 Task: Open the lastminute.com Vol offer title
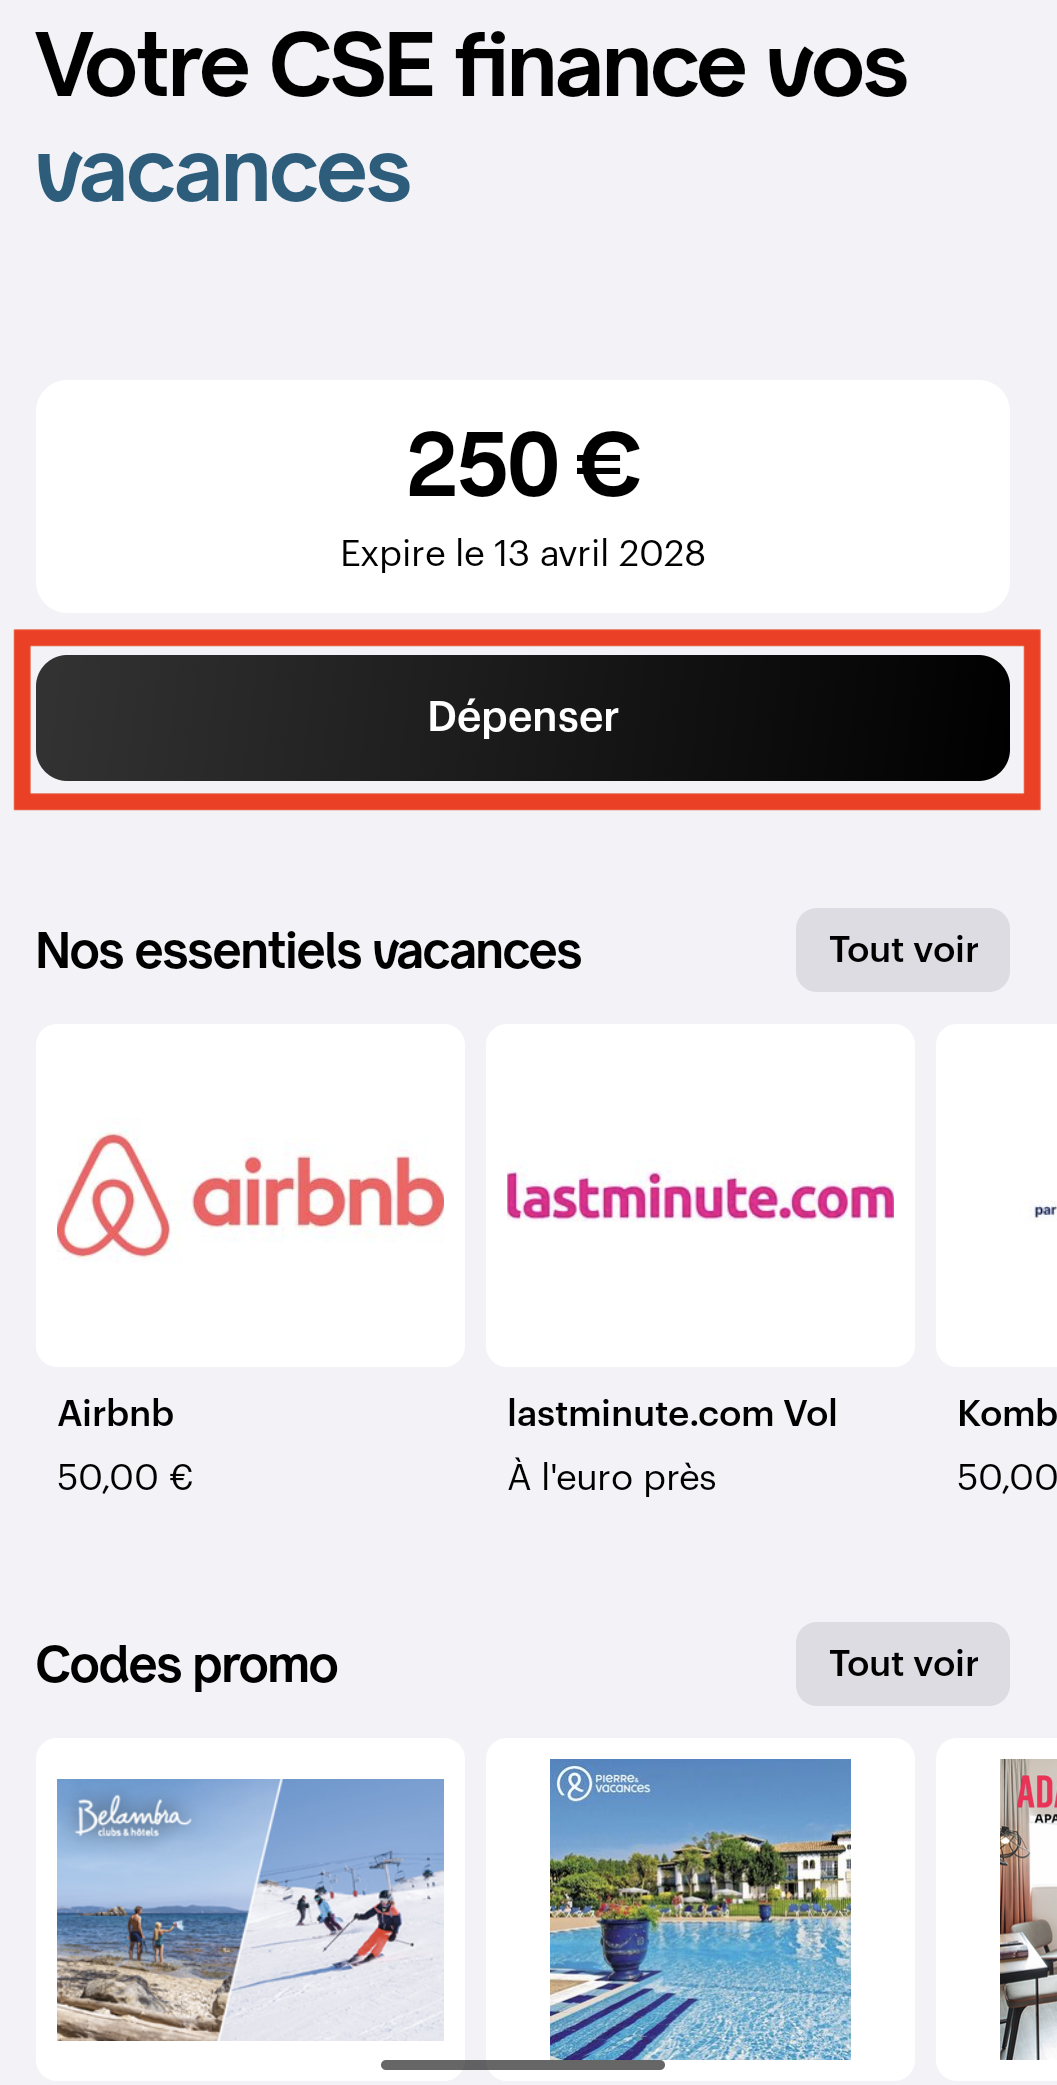(x=672, y=1413)
